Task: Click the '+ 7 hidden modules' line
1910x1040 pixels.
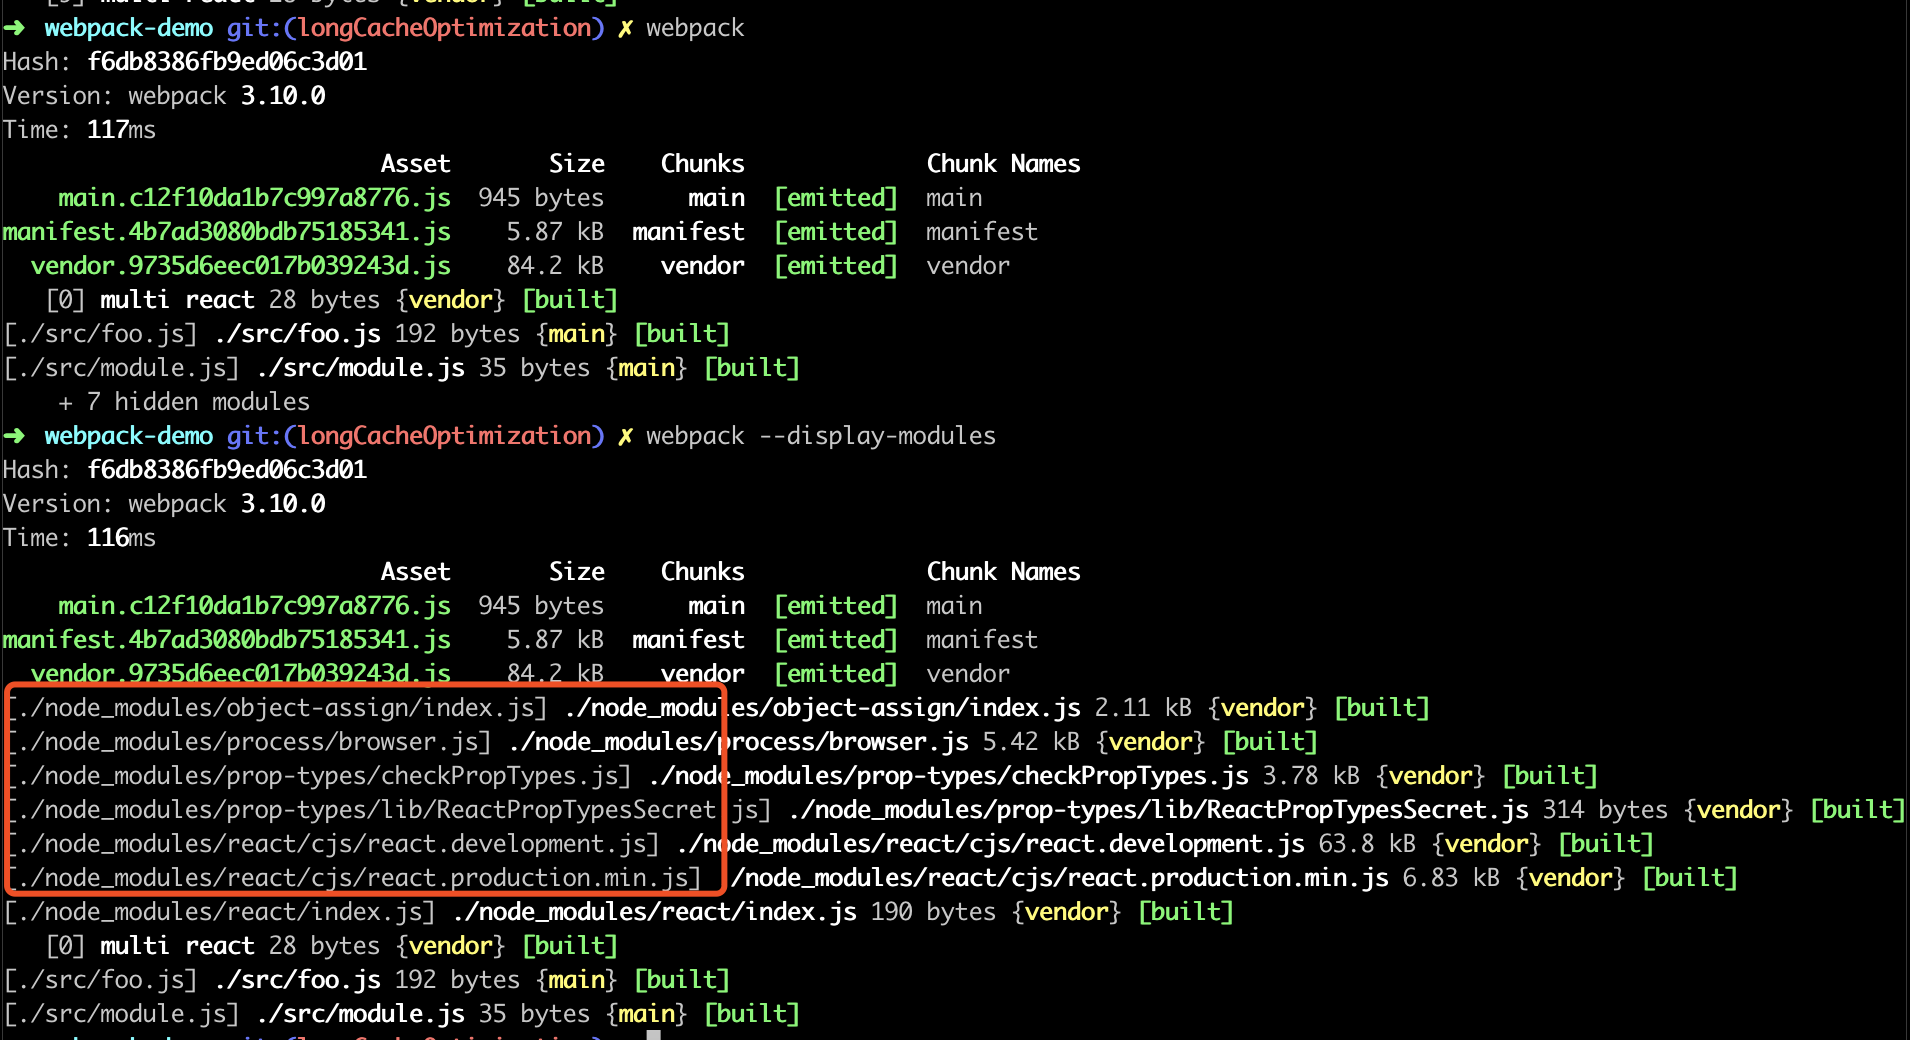Action: [184, 402]
